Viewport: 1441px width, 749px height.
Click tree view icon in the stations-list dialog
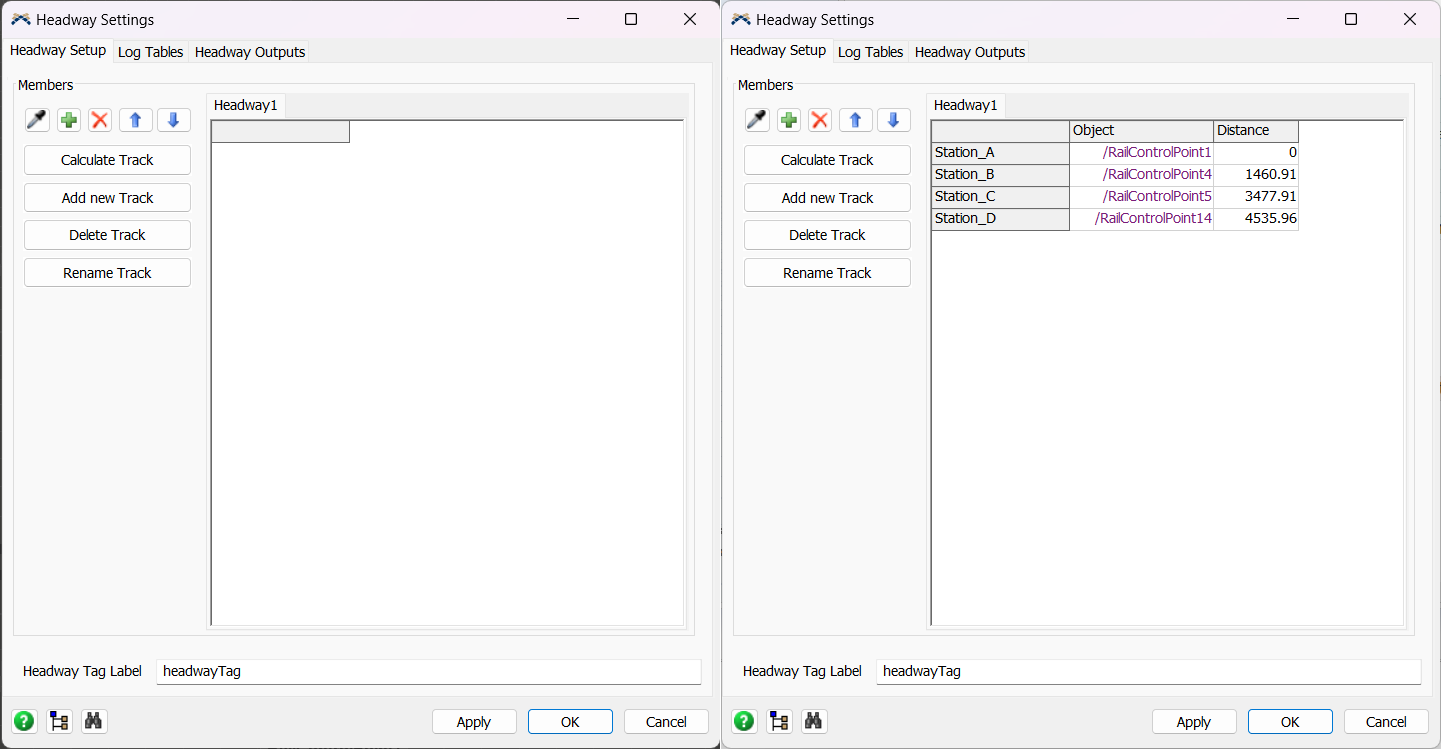click(779, 721)
